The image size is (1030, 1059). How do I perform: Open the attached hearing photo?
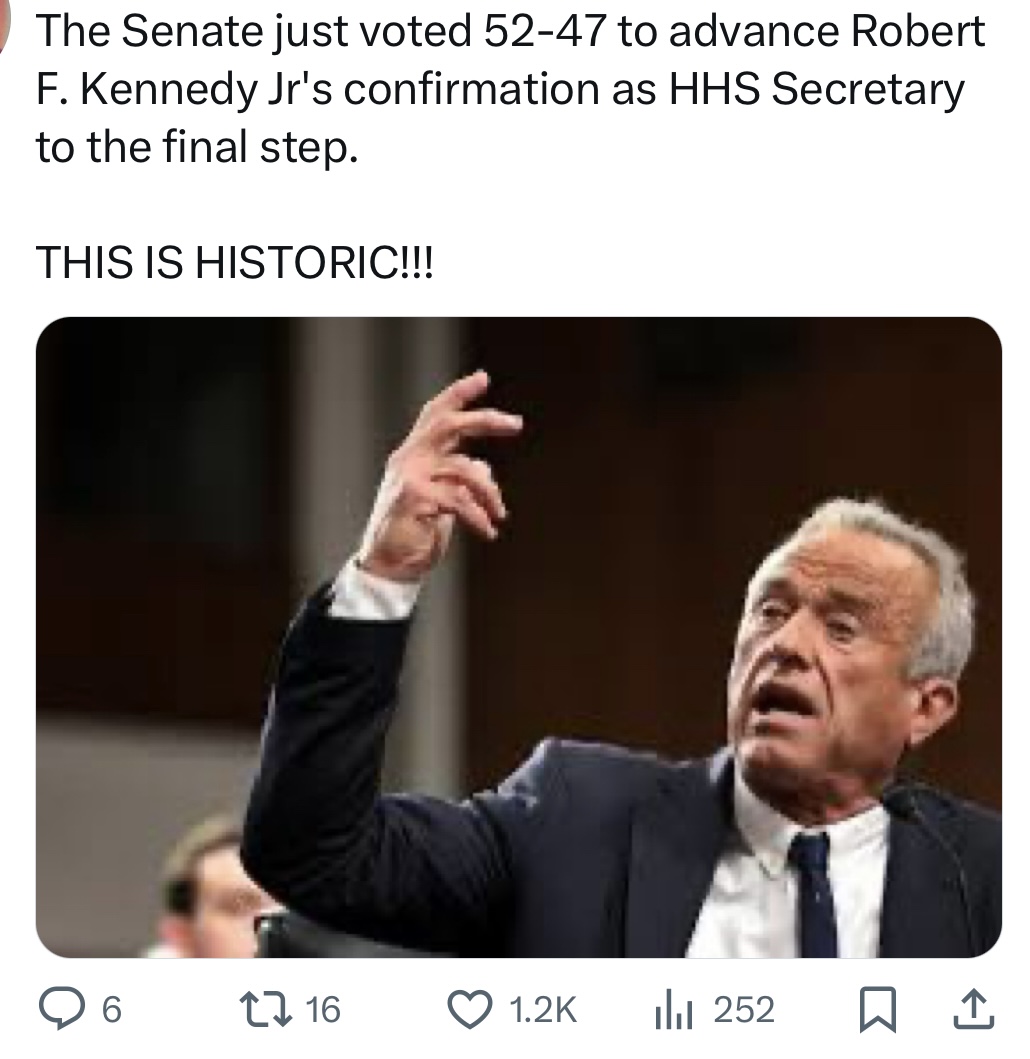tap(518, 636)
